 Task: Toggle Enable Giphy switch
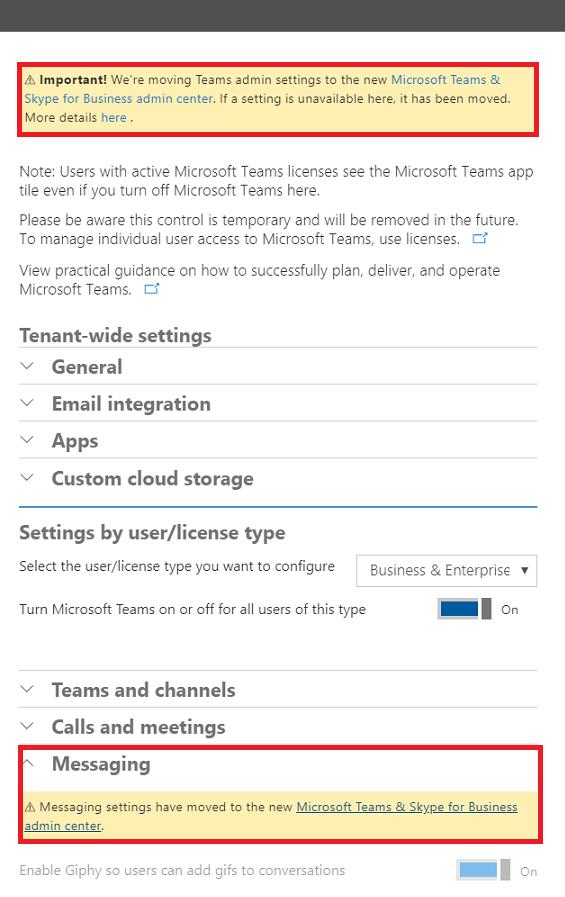(x=483, y=870)
